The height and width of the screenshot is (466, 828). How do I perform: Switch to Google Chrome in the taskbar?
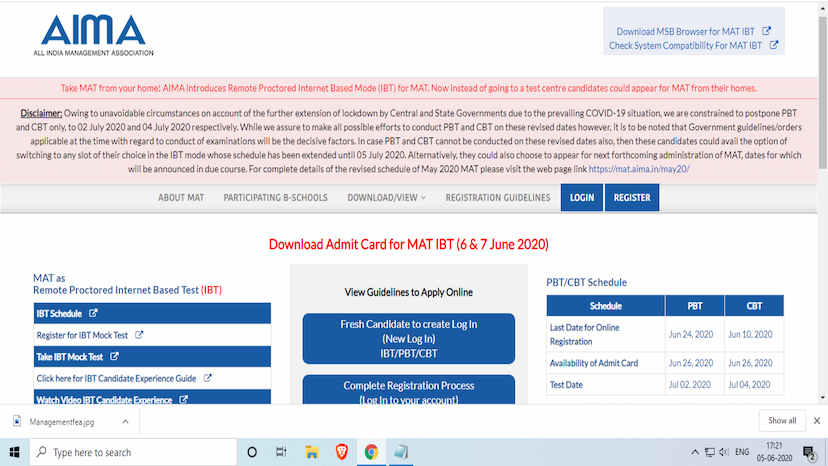coord(371,452)
